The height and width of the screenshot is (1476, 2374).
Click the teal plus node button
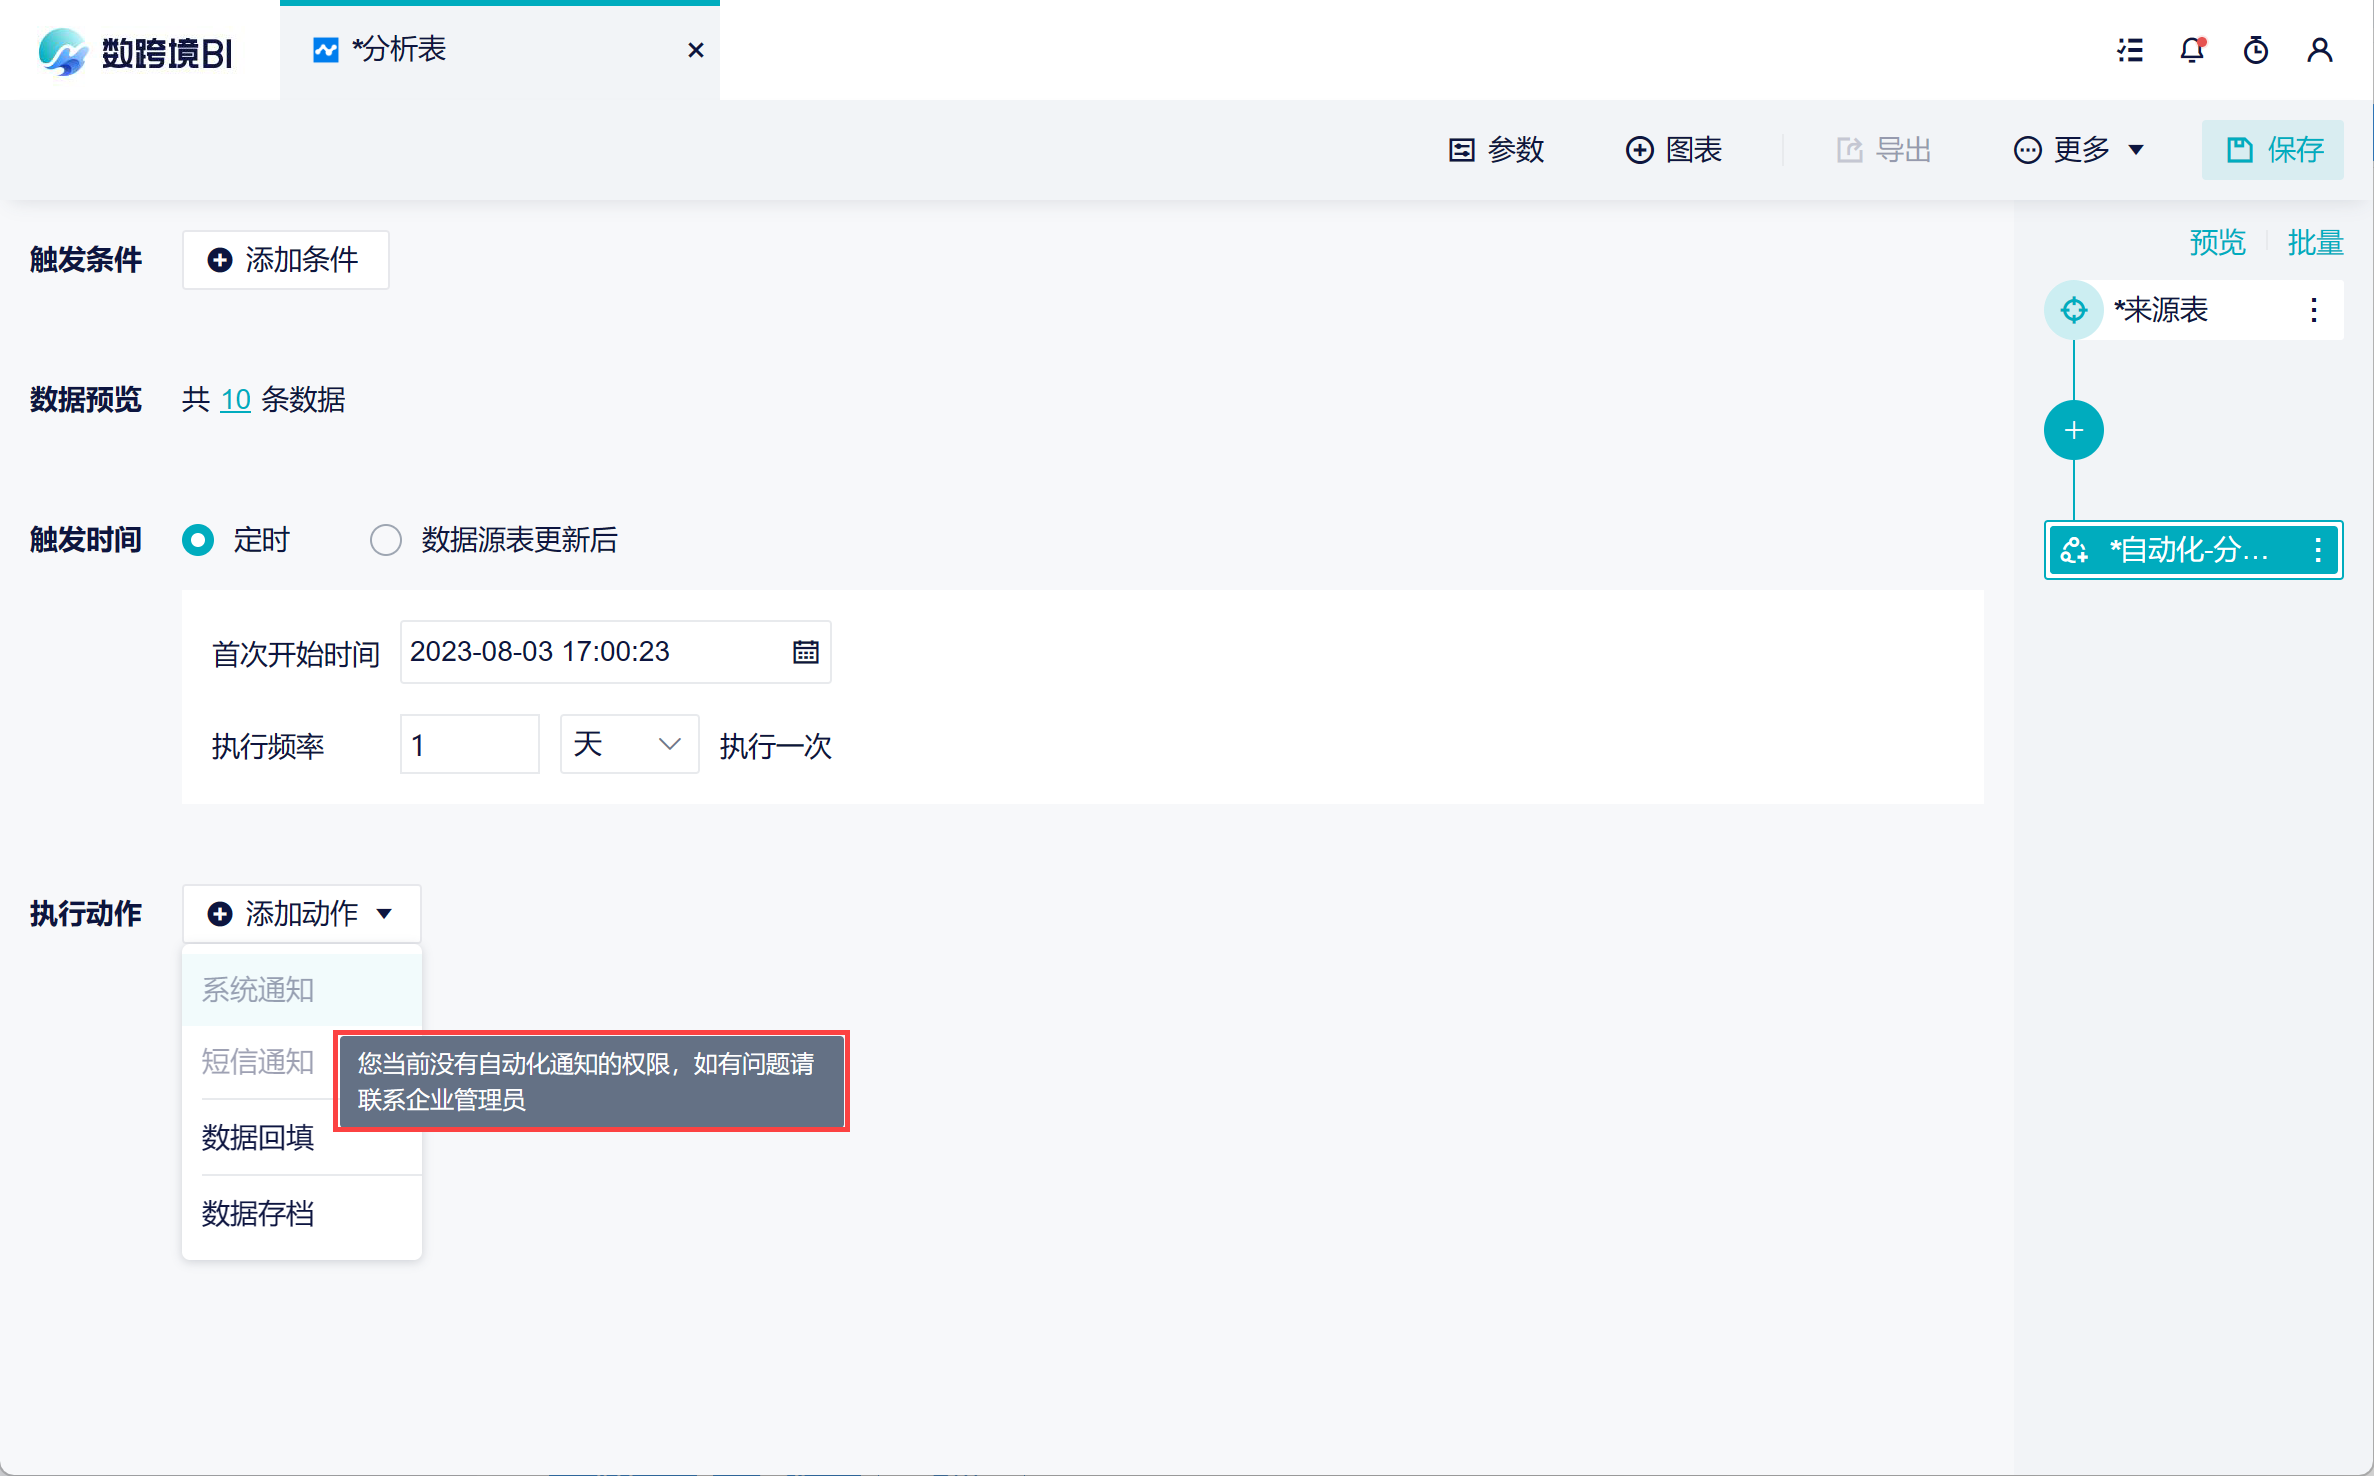[2074, 431]
